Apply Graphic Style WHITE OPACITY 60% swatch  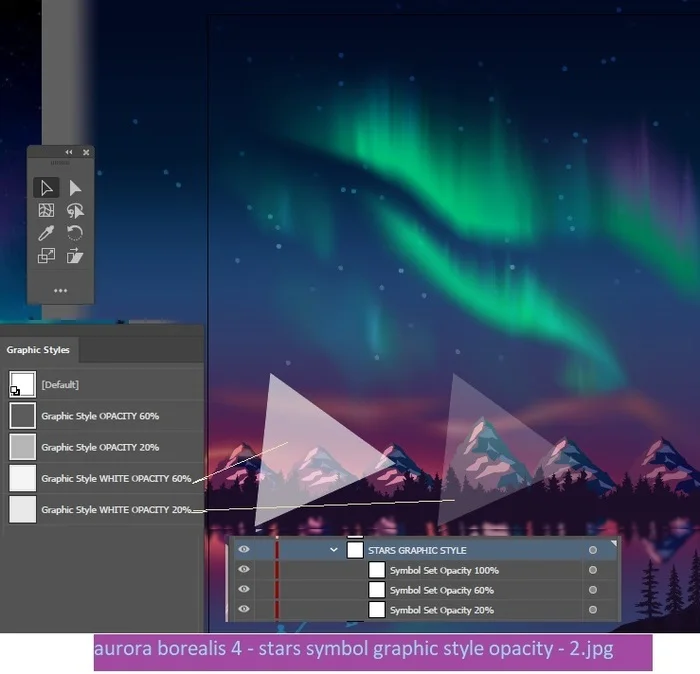tap(22, 478)
